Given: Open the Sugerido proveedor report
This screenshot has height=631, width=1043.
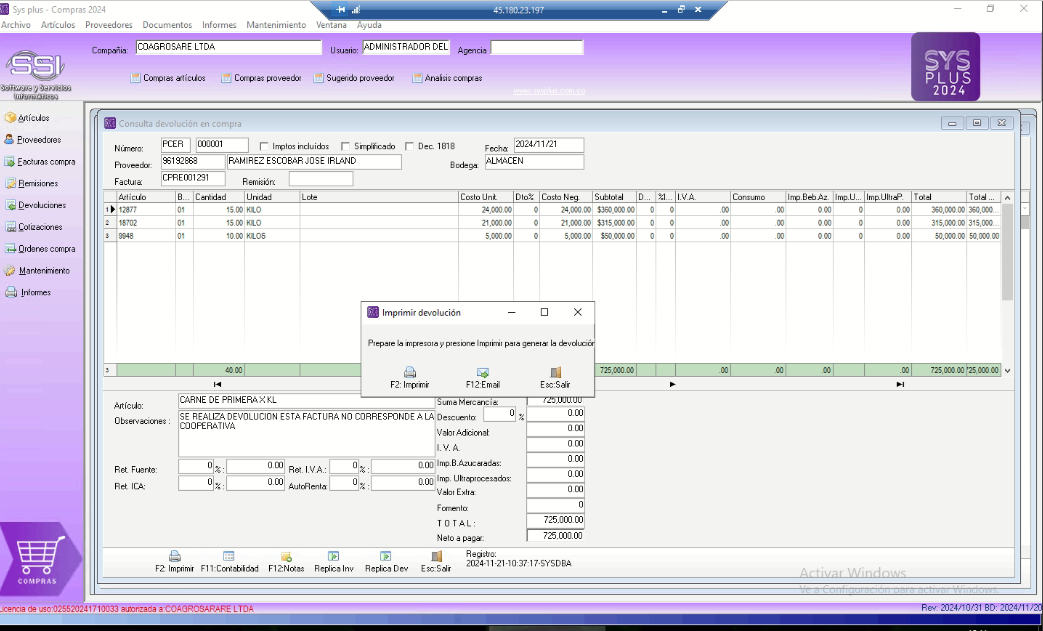Looking at the screenshot, I should (x=354, y=78).
